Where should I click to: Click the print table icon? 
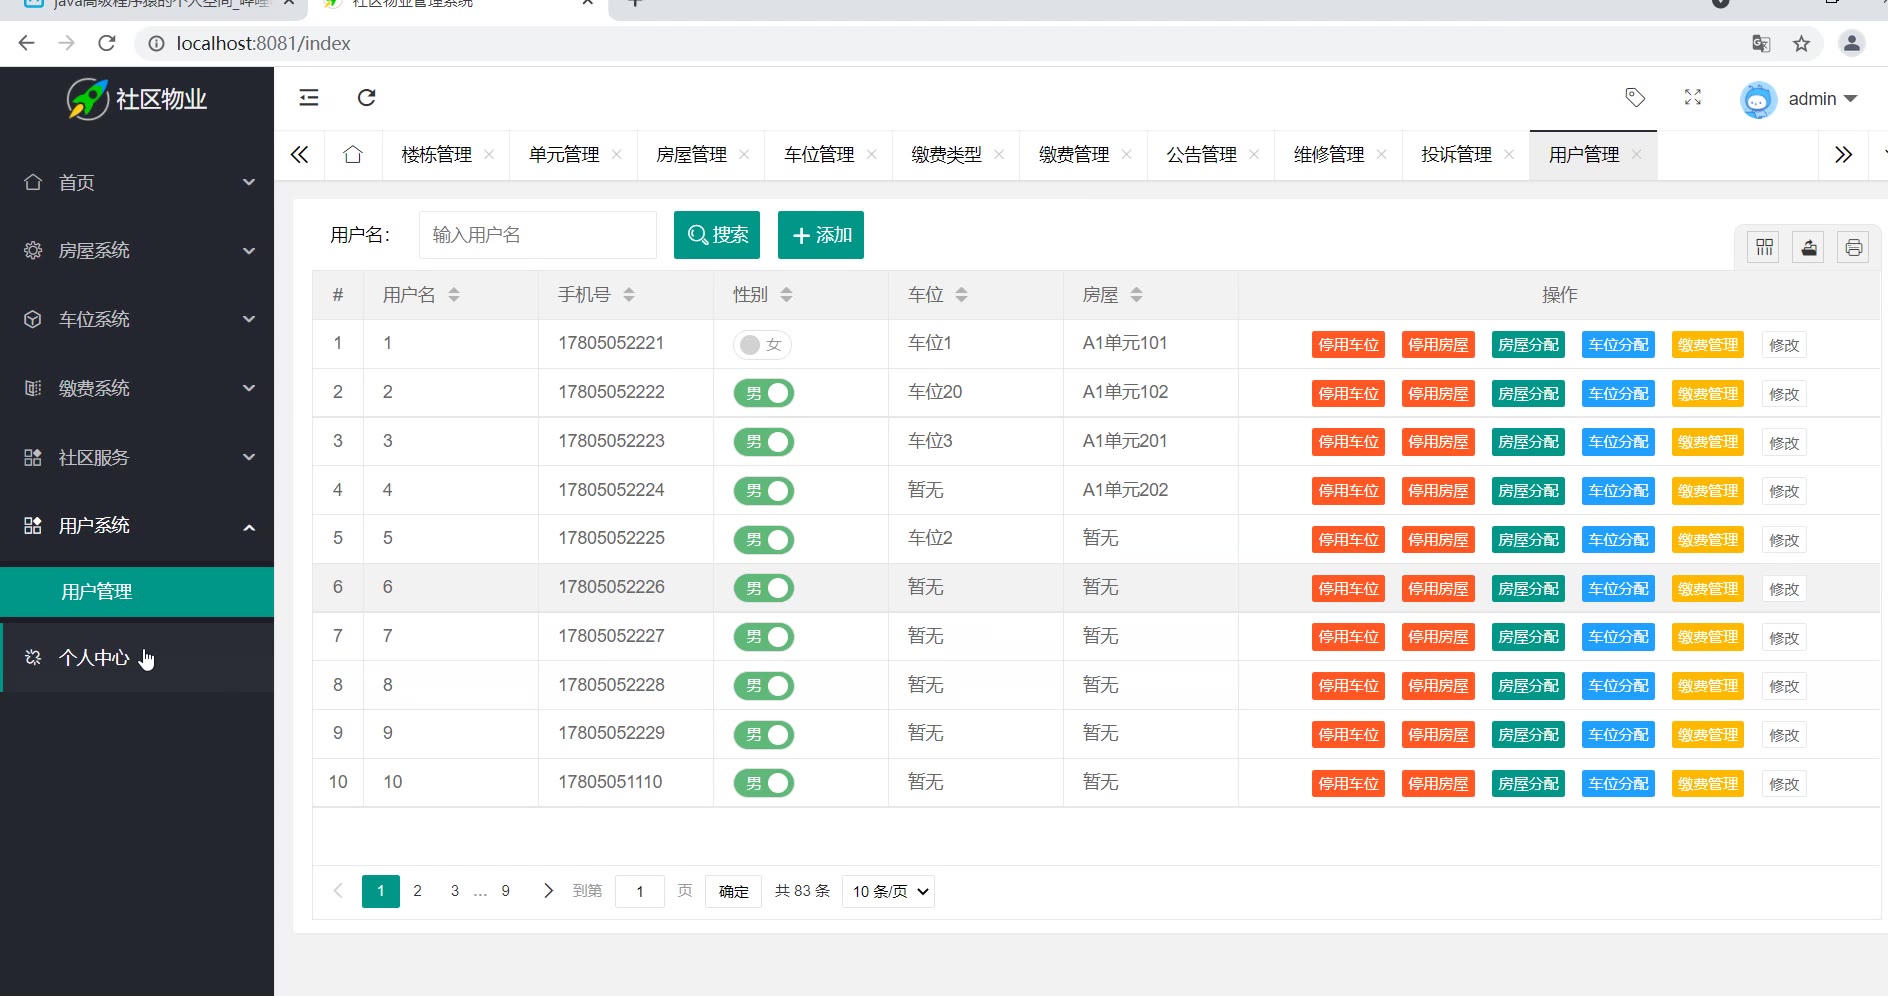pos(1853,247)
